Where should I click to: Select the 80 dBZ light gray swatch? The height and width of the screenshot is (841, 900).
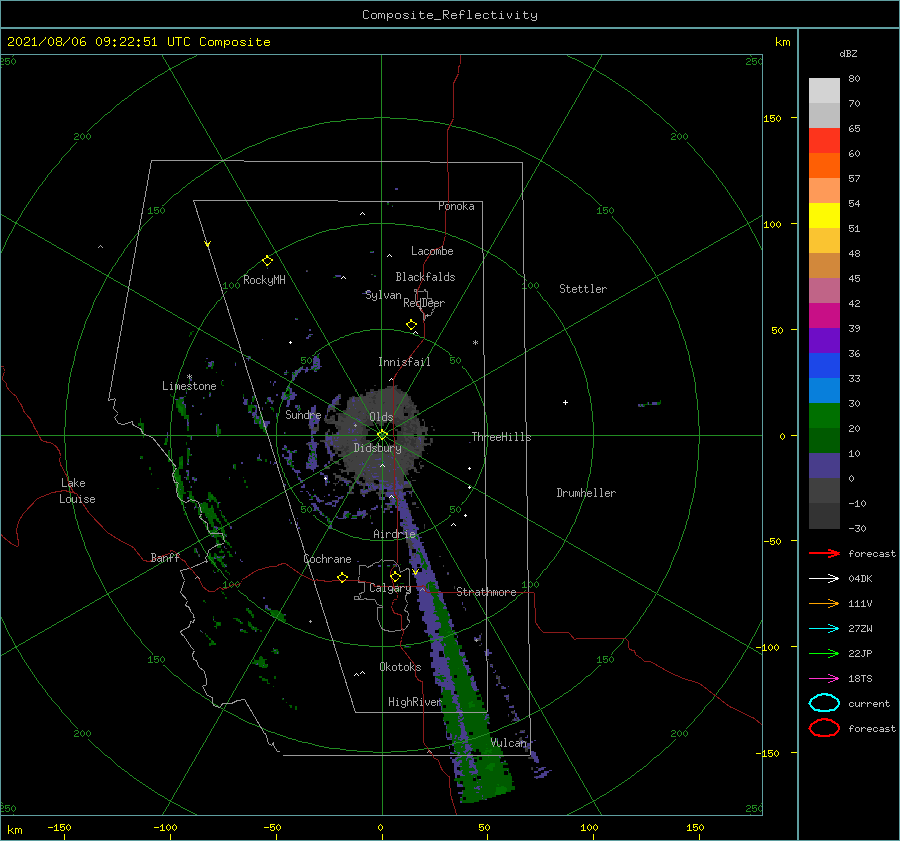coord(824,90)
